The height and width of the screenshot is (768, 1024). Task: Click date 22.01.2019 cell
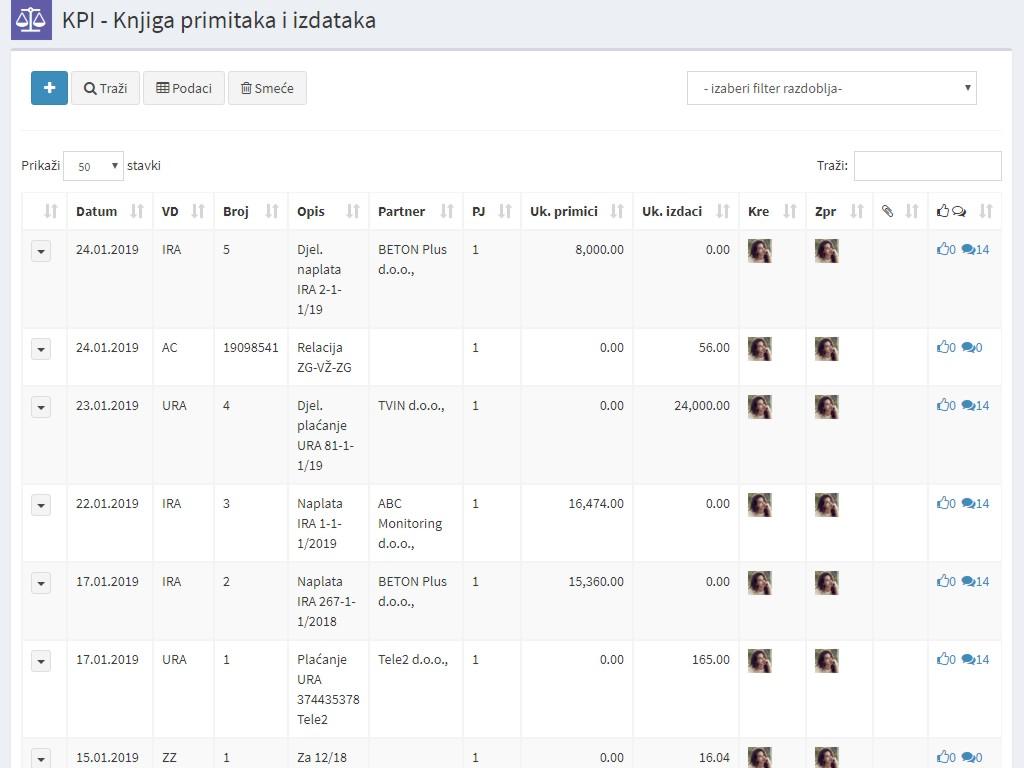pyautogui.click(x=107, y=504)
